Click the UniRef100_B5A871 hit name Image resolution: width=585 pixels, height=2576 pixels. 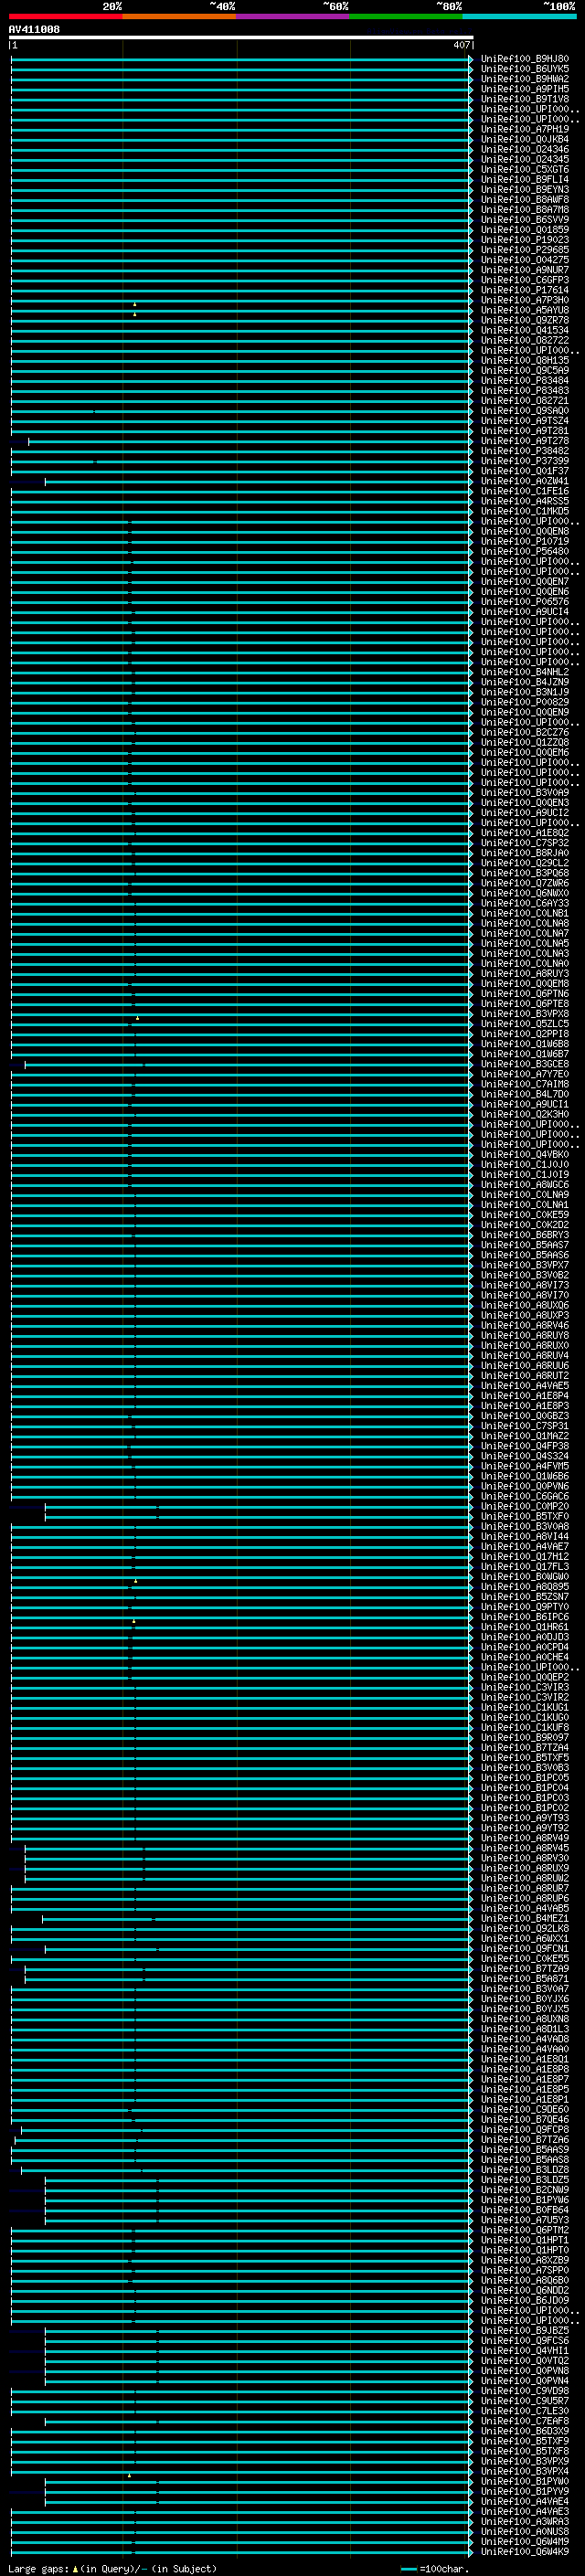[525, 1979]
